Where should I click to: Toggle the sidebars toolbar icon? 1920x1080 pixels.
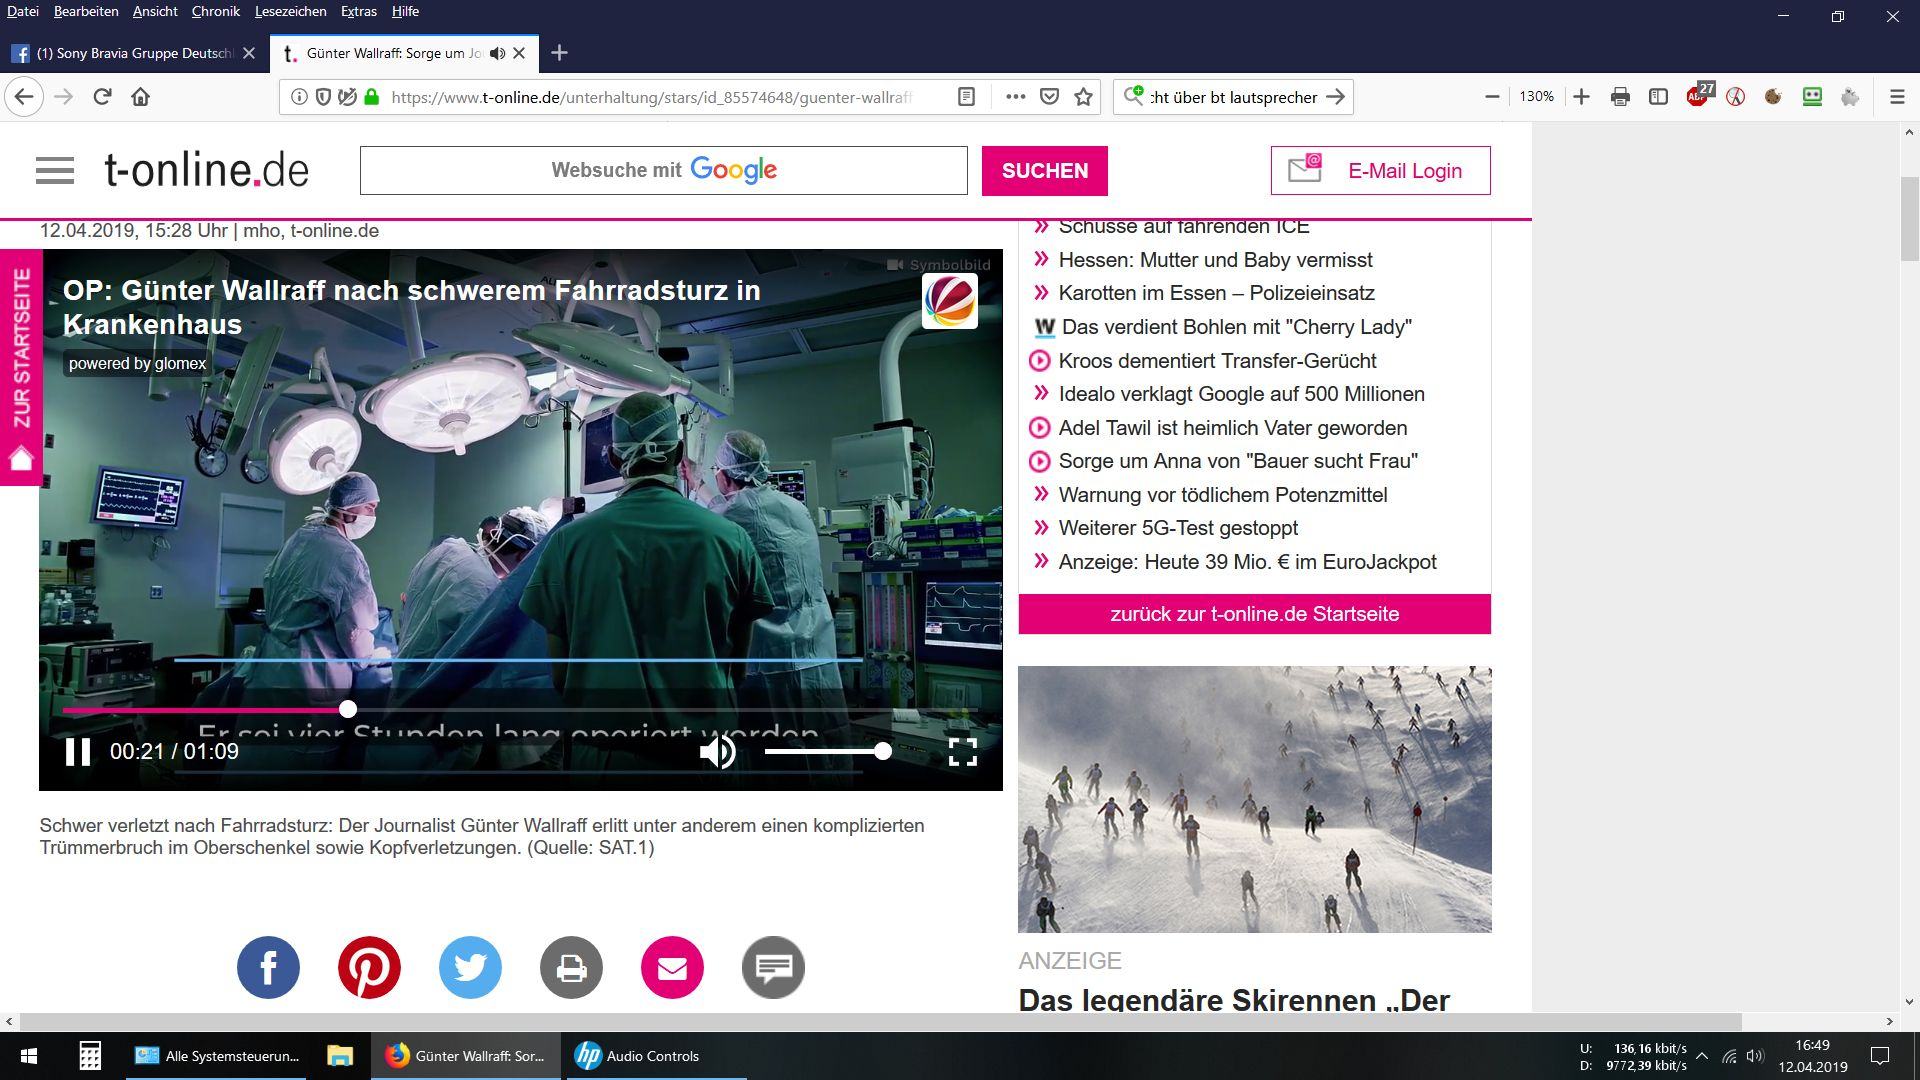pos(1658,97)
